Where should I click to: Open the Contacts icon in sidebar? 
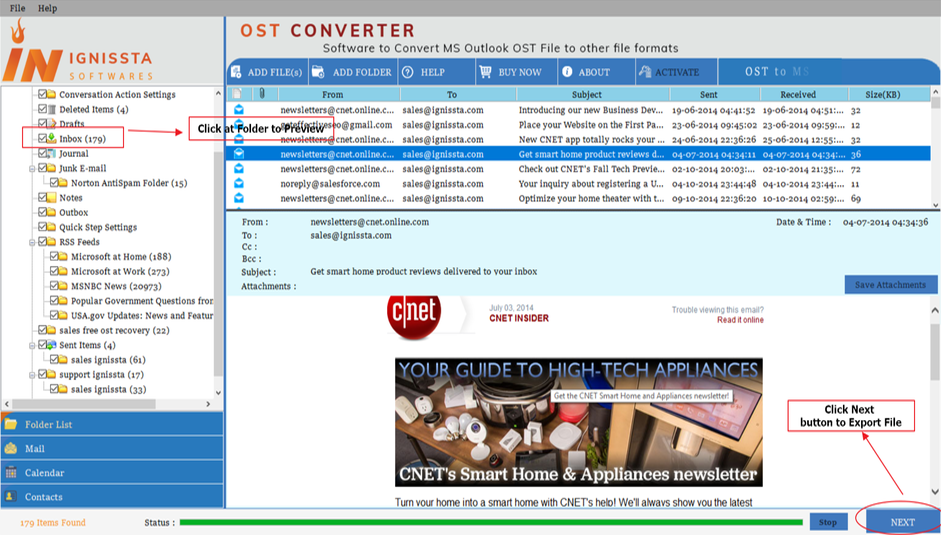coord(10,497)
